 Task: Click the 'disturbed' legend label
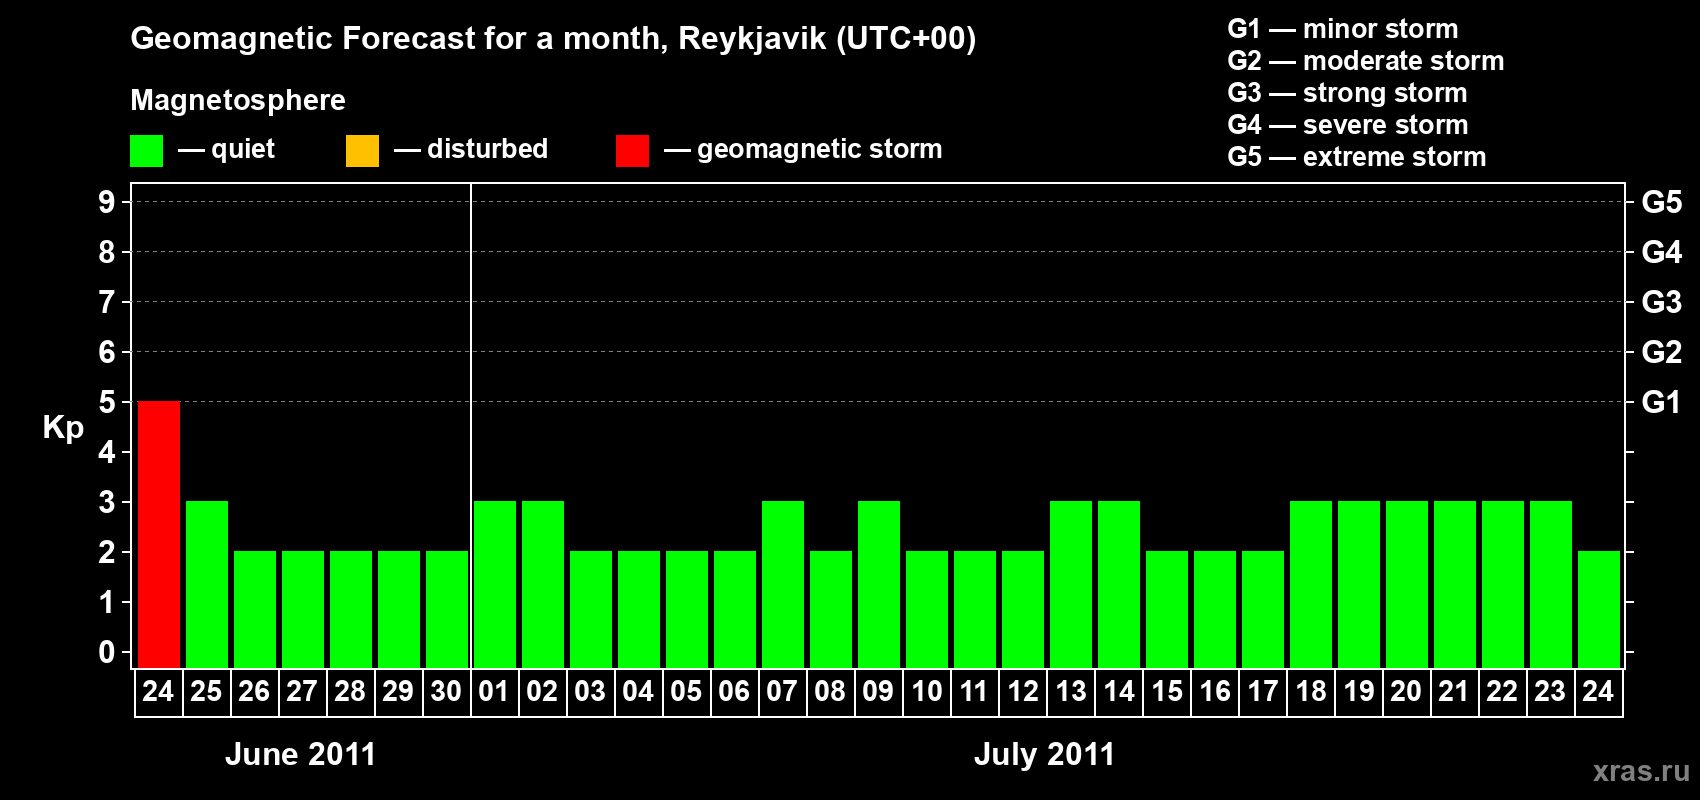point(487,149)
